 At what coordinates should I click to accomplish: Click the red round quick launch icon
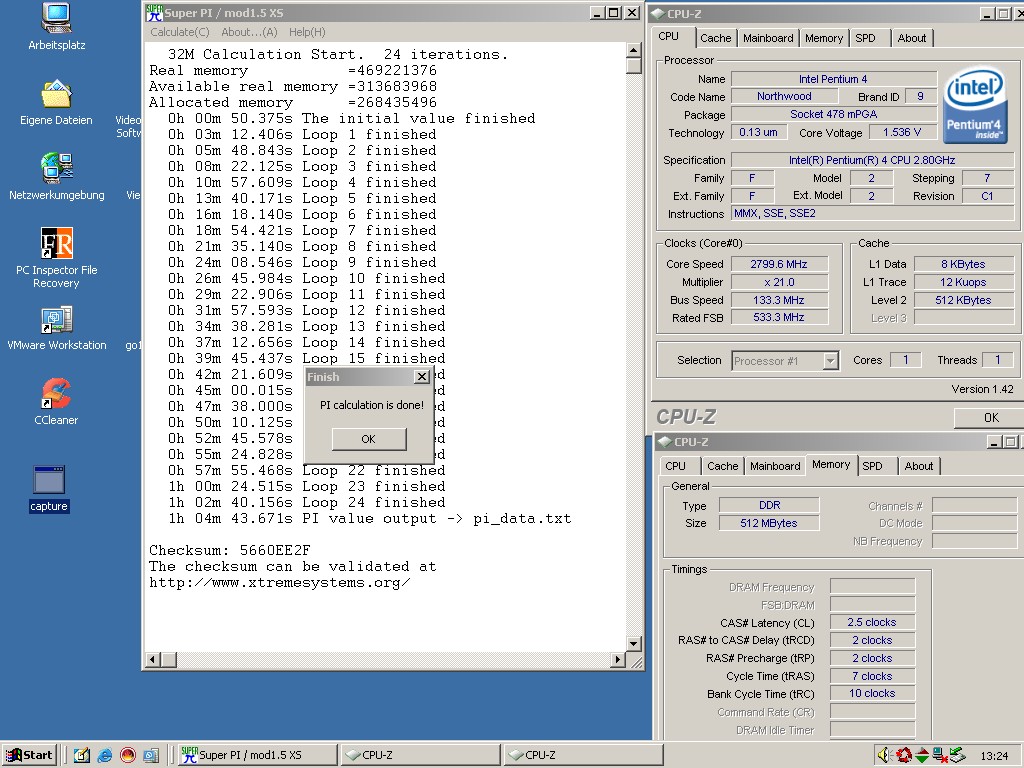click(x=128, y=756)
